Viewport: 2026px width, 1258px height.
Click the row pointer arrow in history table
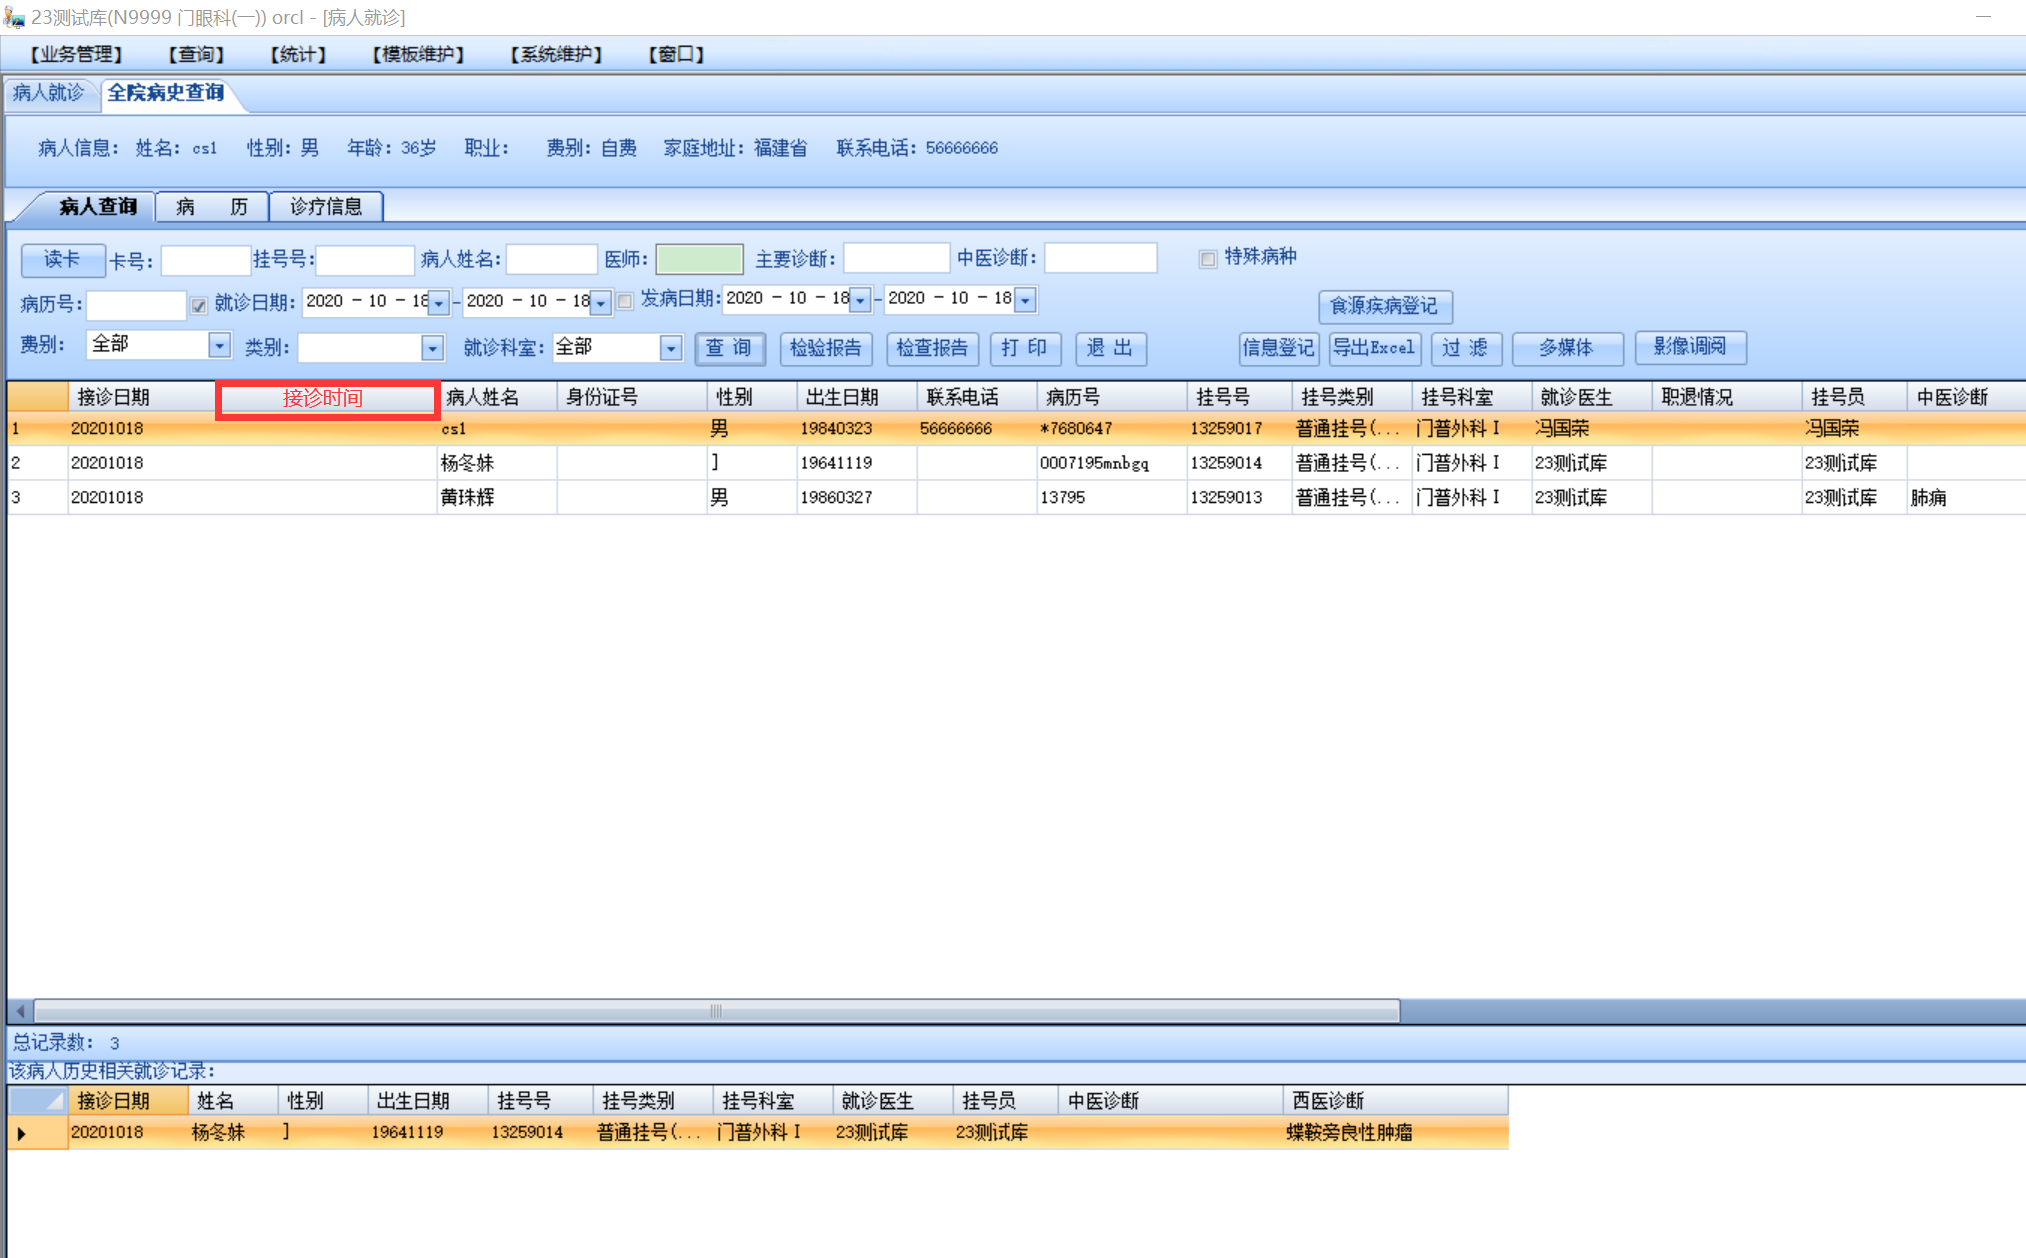pyautogui.click(x=22, y=1133)
